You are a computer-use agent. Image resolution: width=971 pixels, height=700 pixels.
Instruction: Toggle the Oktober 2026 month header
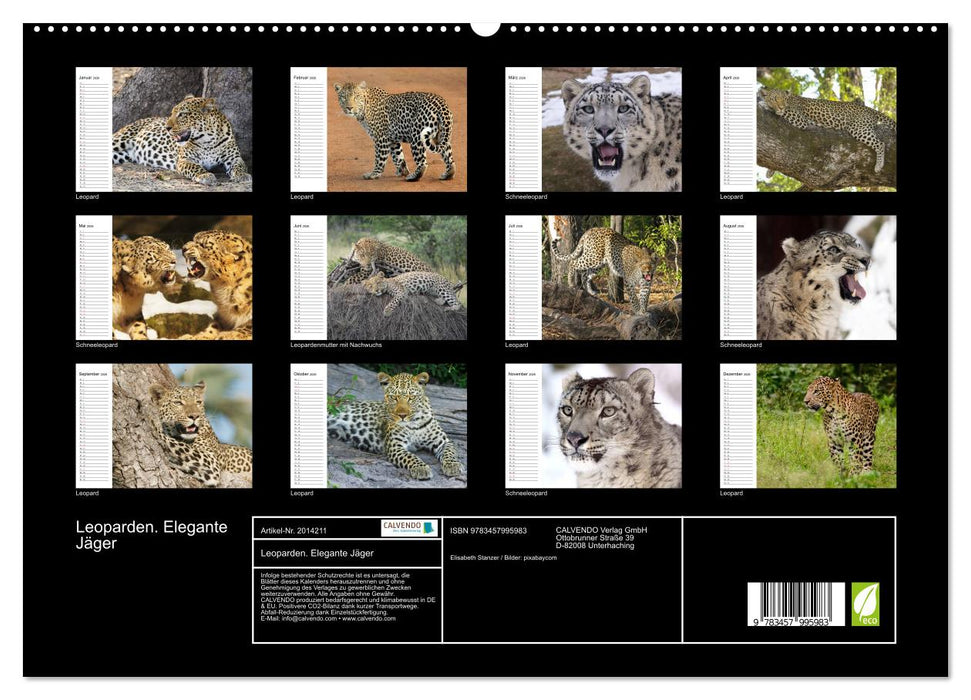coord(307,377)
